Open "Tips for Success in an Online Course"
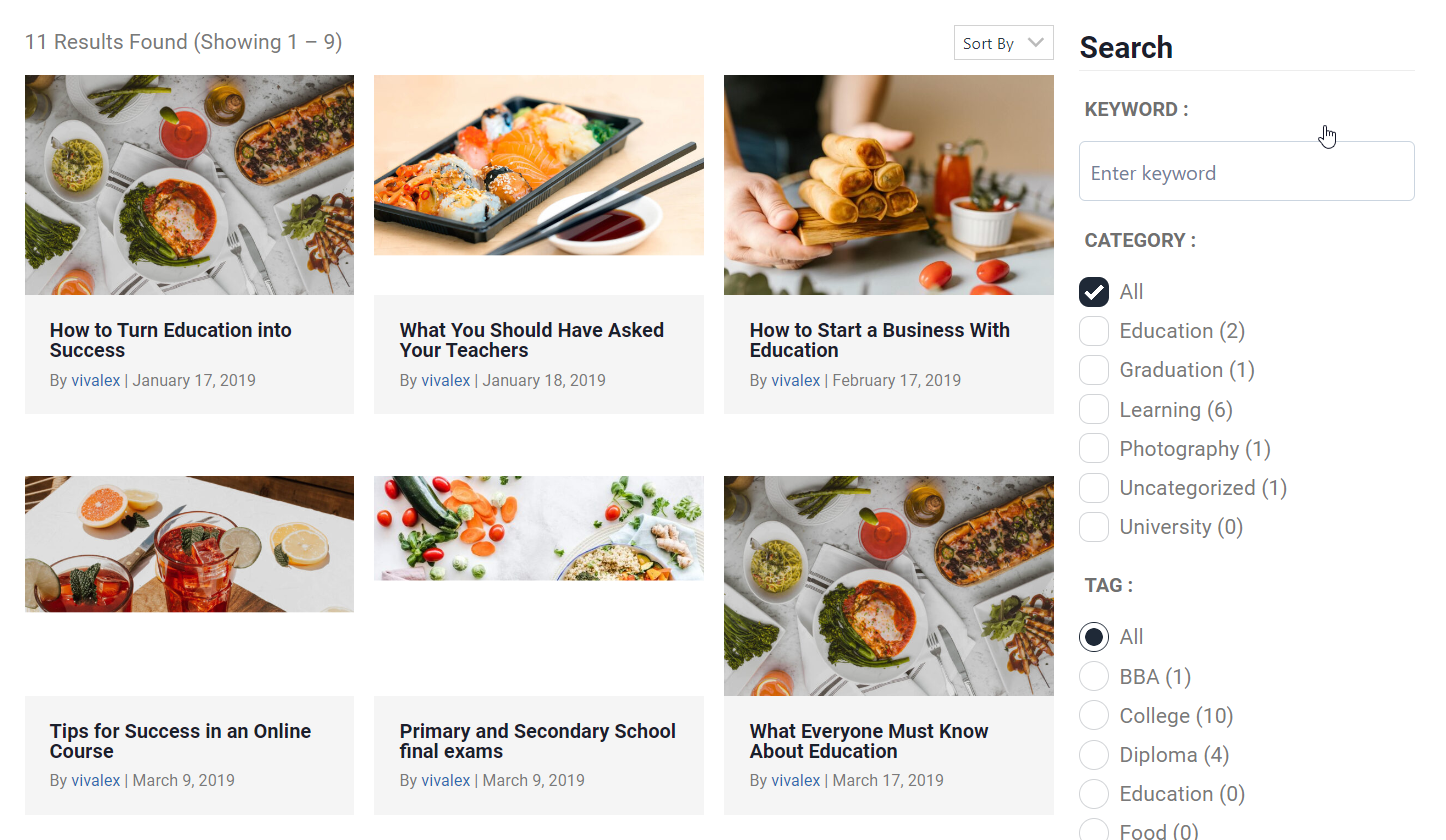The image size is (1446, 840). (x=180, y=741)
